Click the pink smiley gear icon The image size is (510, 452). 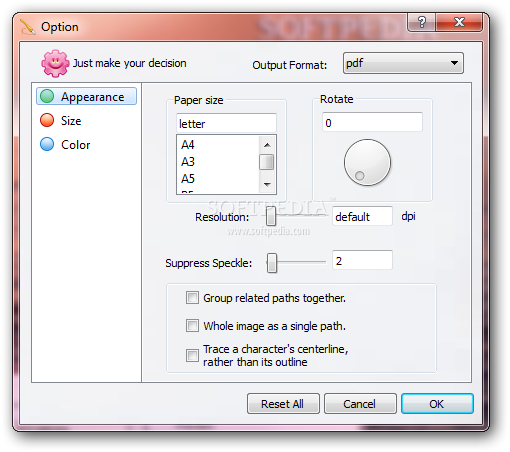[55, 63]
